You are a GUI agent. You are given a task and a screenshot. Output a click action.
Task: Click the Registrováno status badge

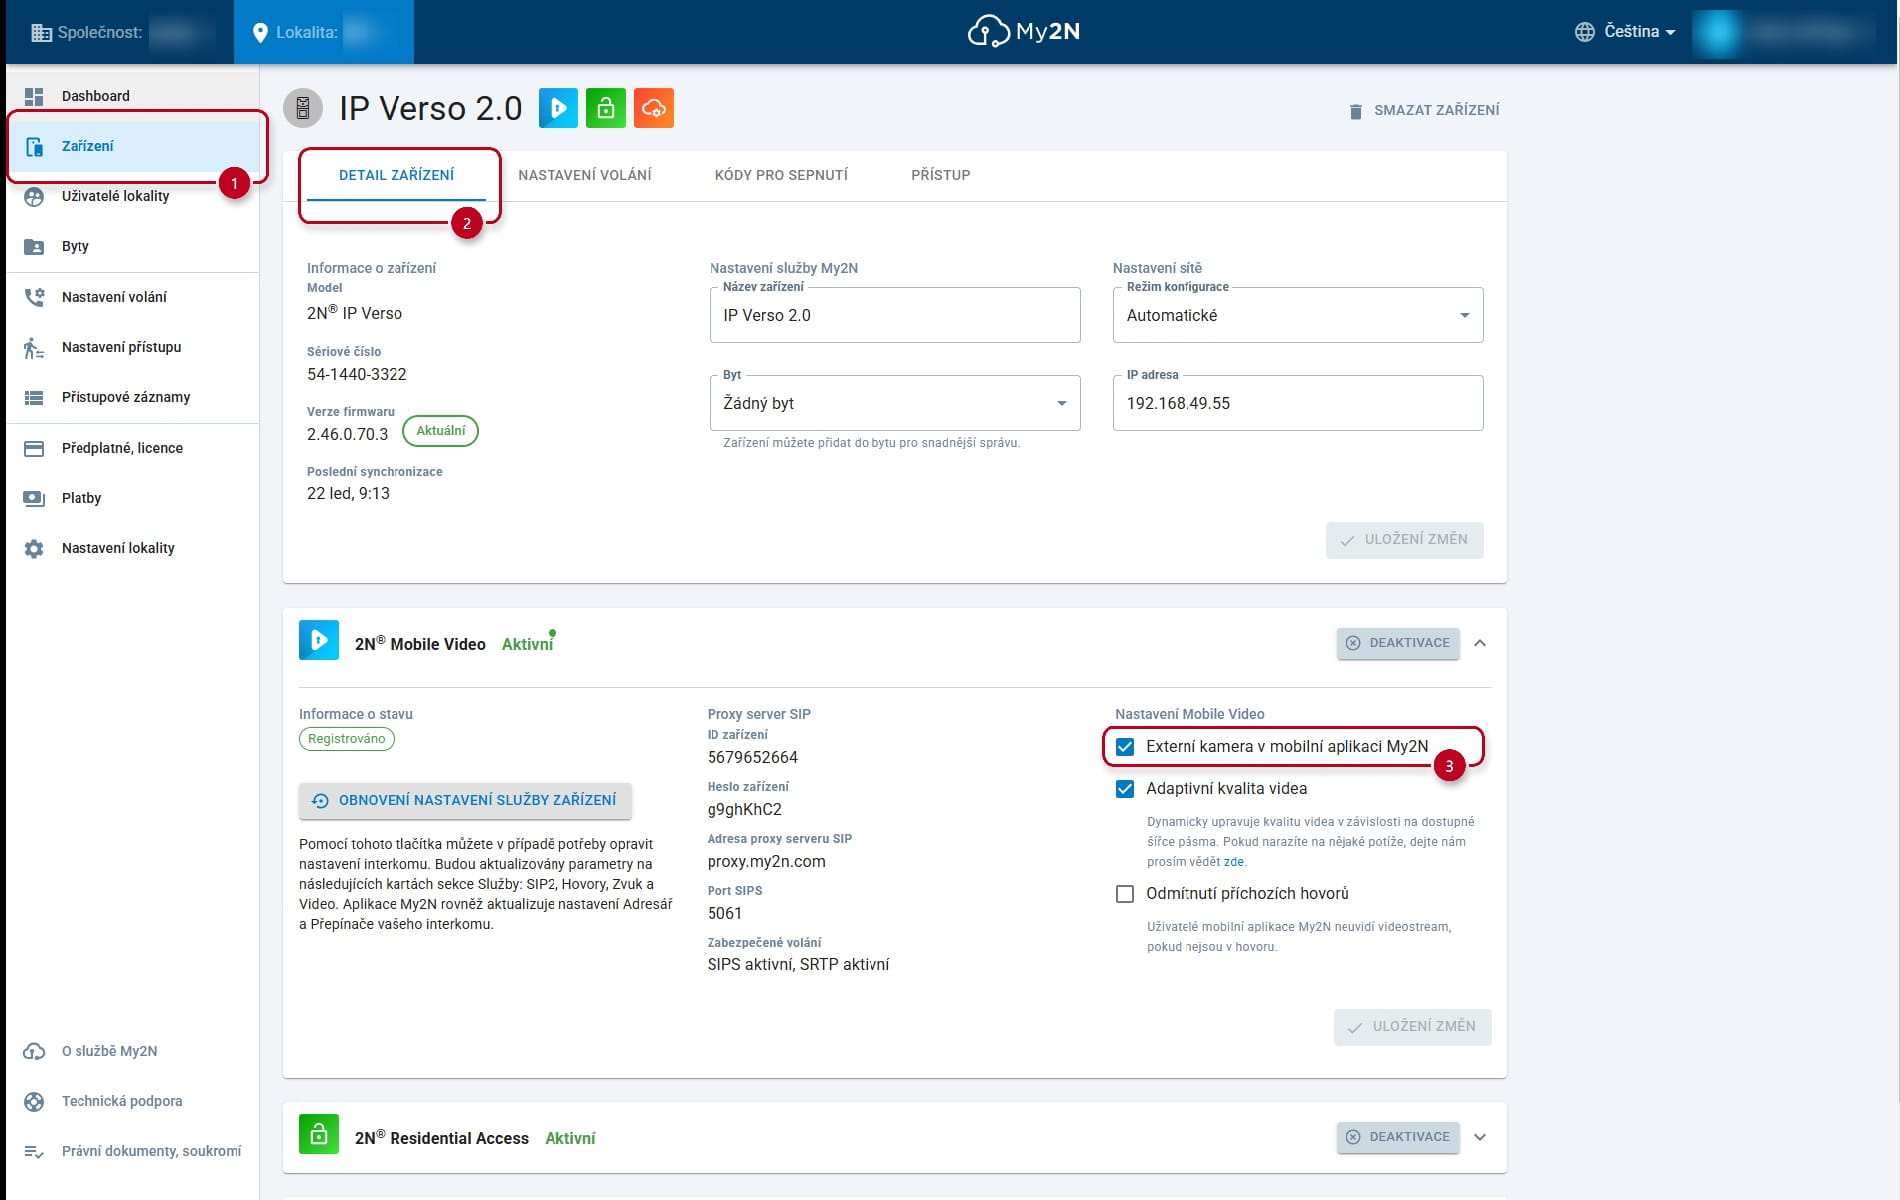click(347, 739)
